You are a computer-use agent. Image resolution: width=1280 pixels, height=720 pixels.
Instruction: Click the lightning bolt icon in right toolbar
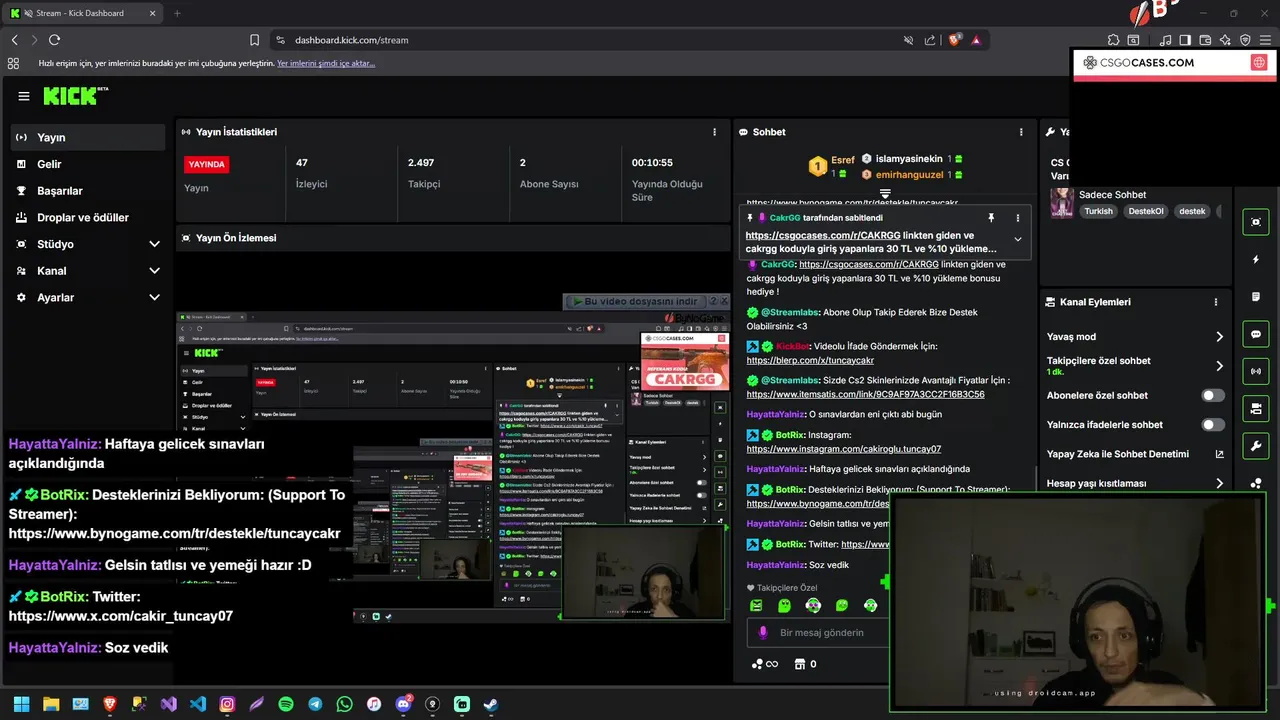[x=1256, y=260]
